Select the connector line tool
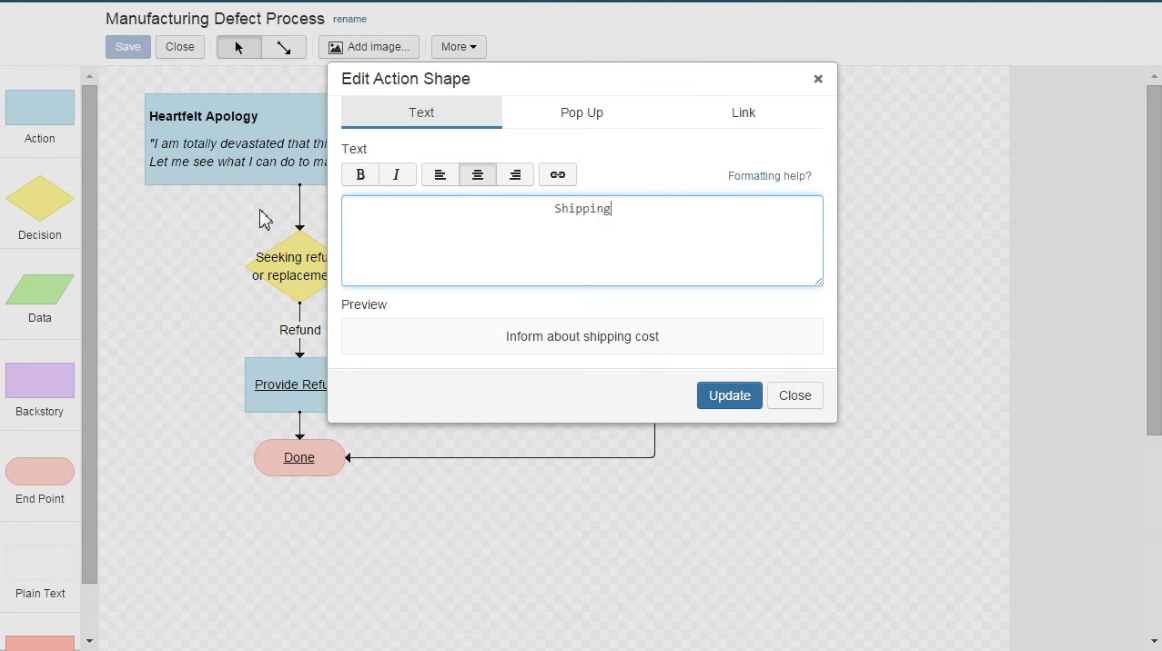 [284, 47]
